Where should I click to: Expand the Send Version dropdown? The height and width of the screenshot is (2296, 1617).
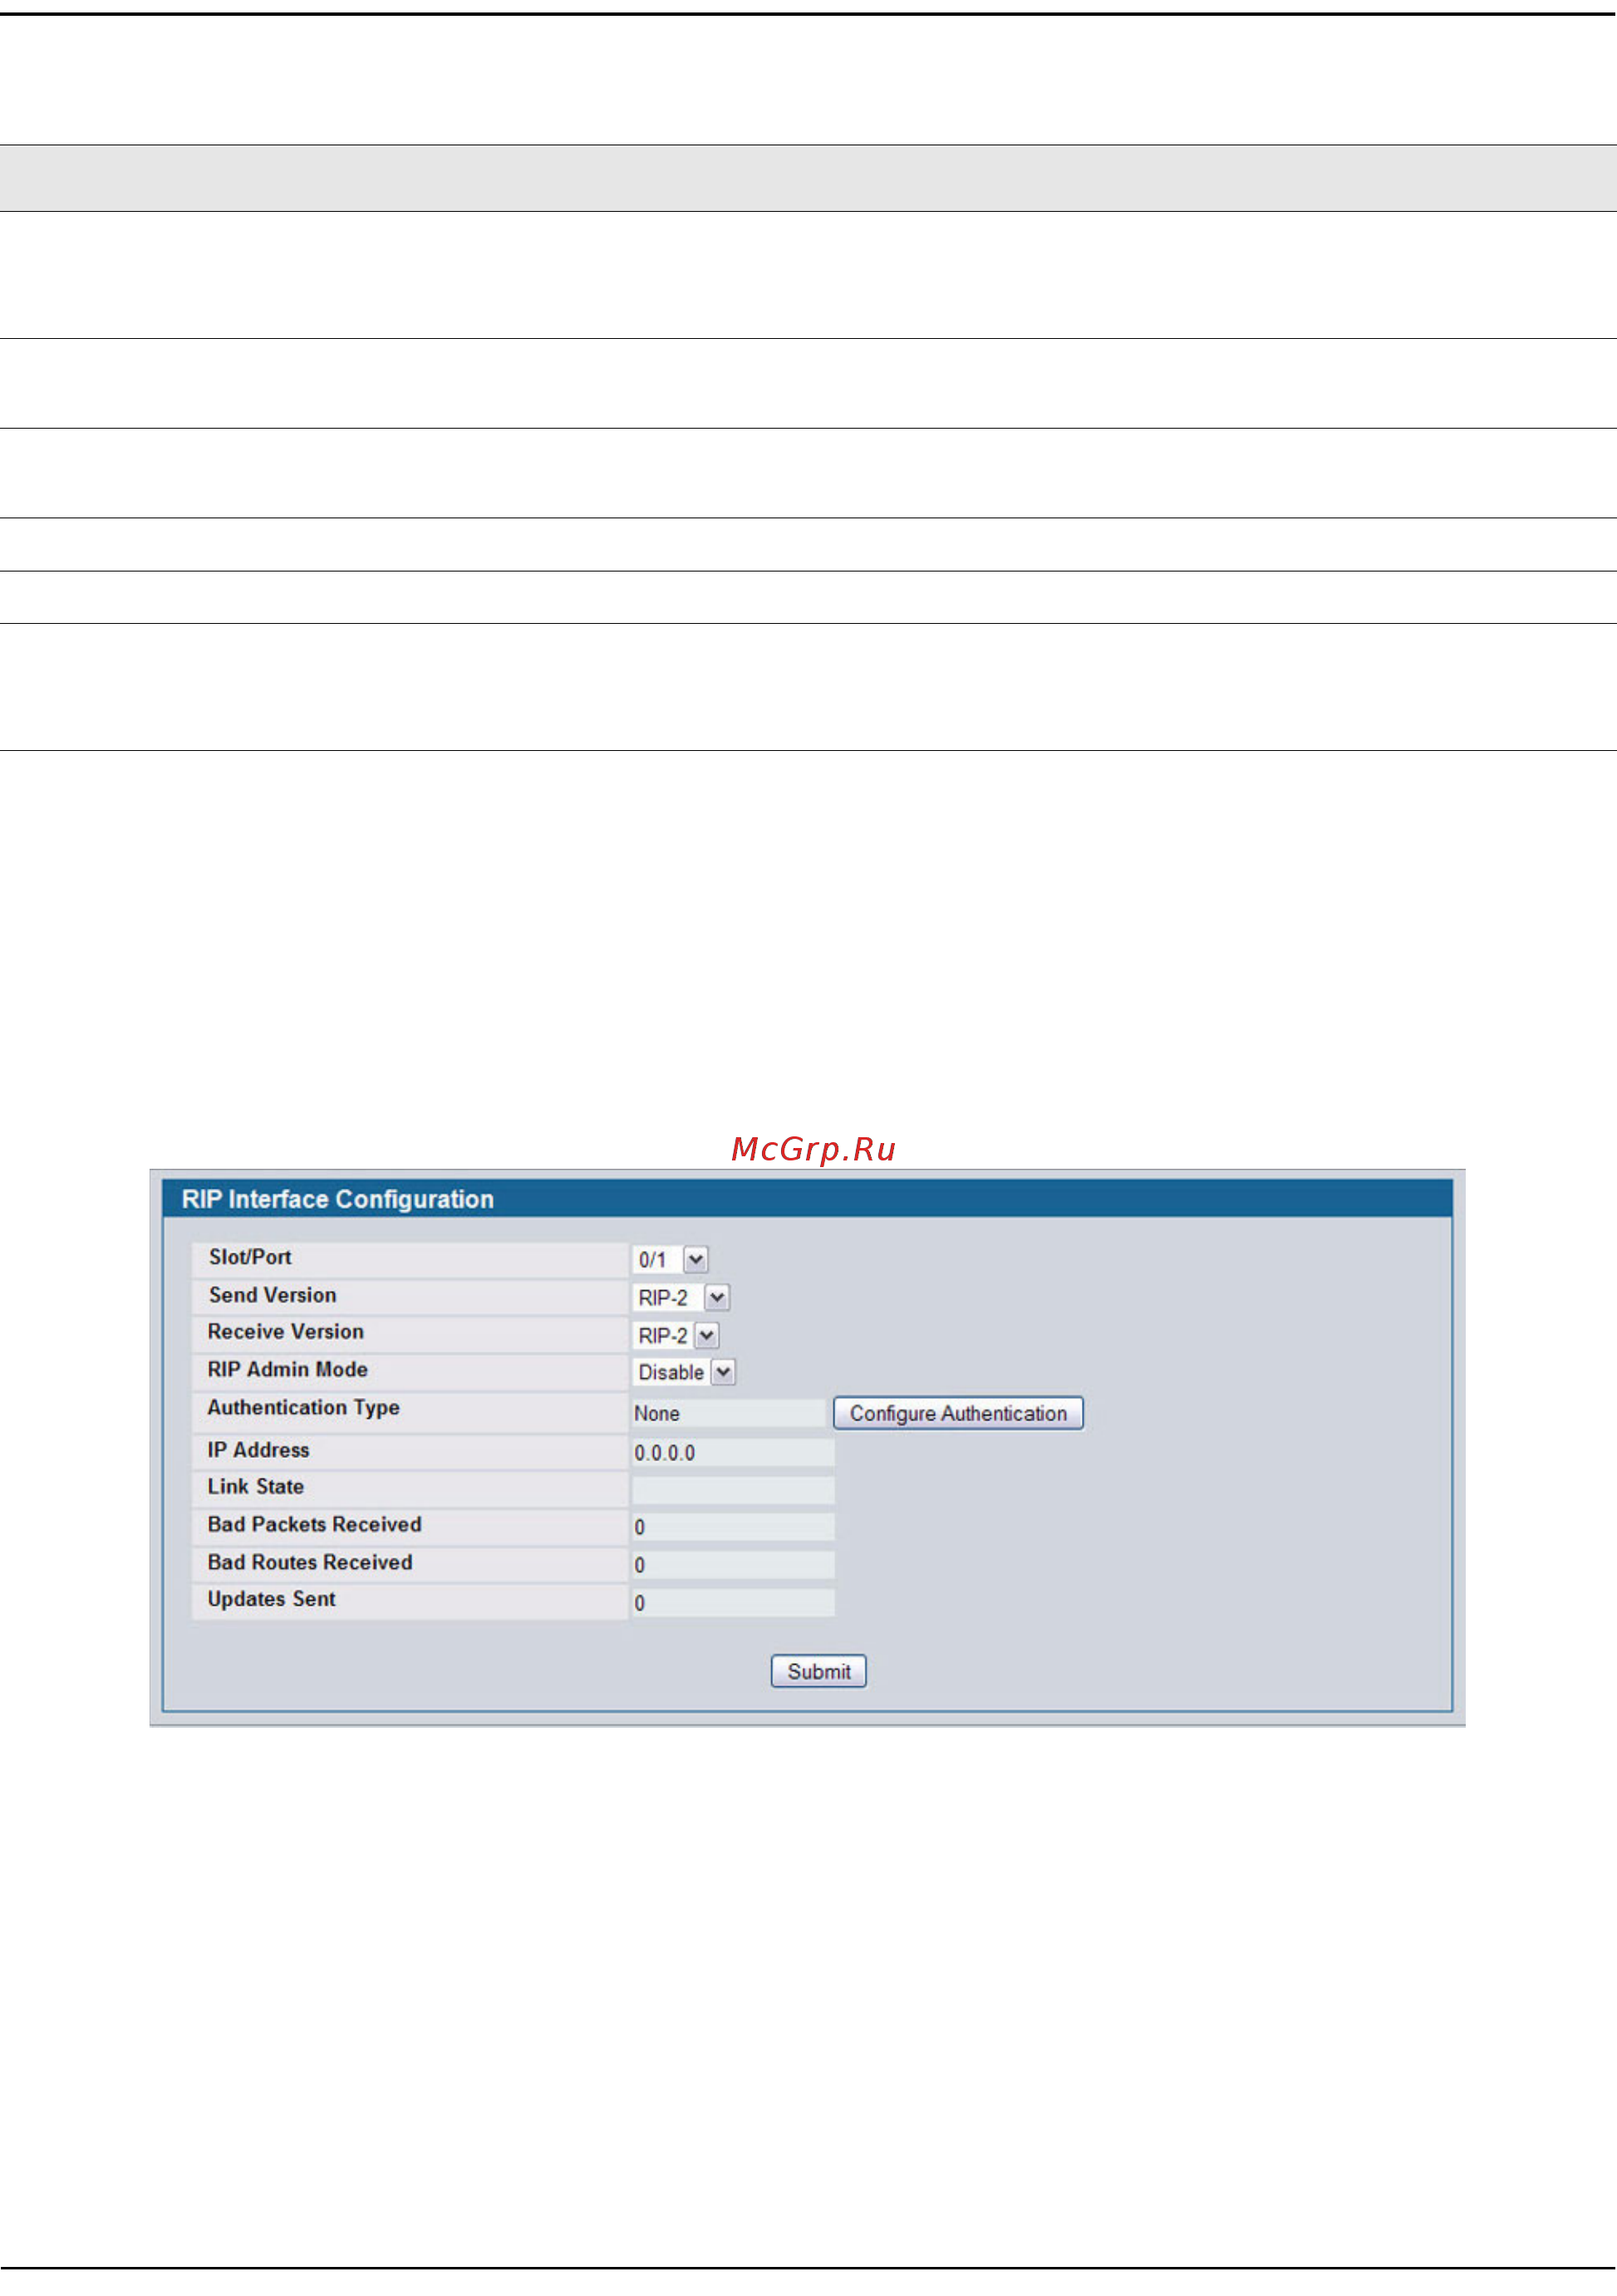pyautogui.click(x=681, y=1297)
